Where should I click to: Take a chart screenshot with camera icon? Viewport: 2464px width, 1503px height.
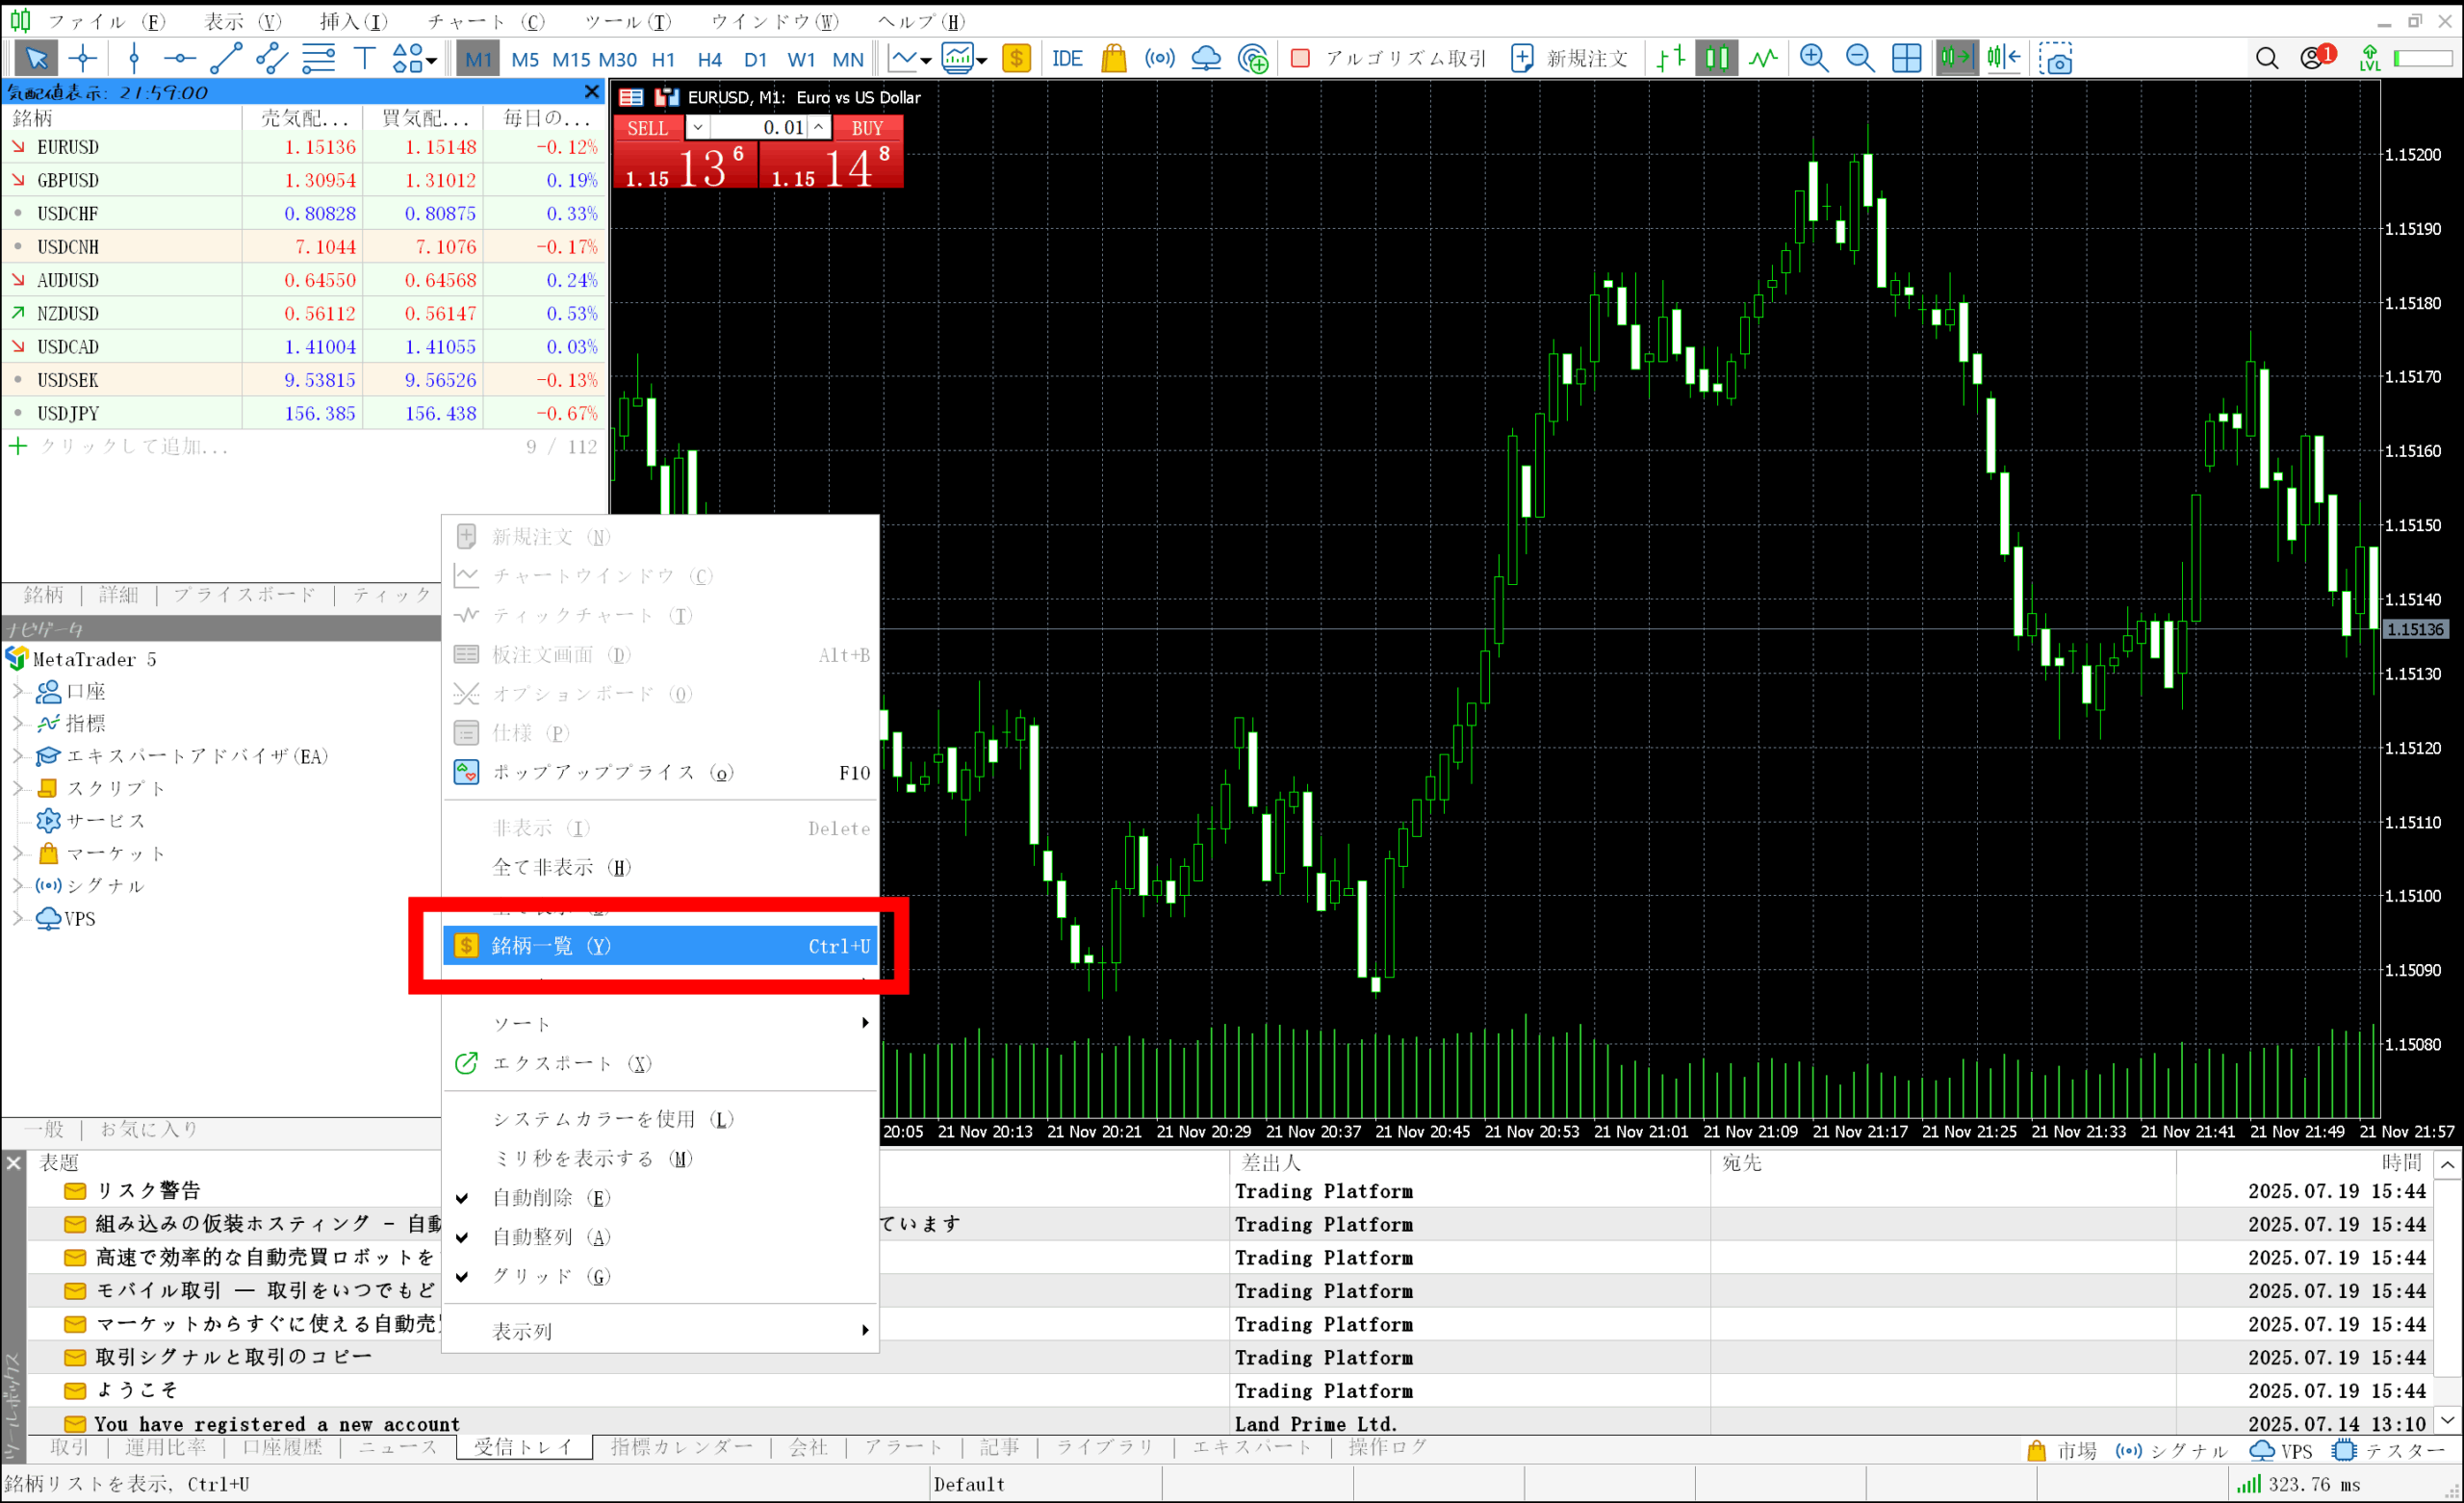point(2056,59)
